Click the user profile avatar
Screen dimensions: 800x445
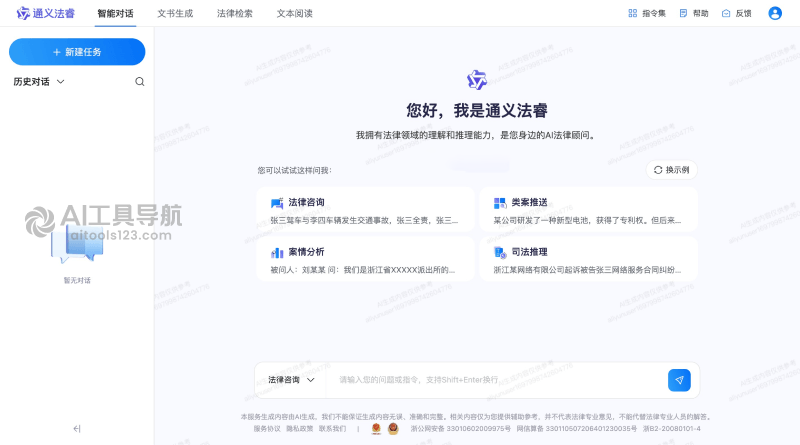click(x=774, y=13)
